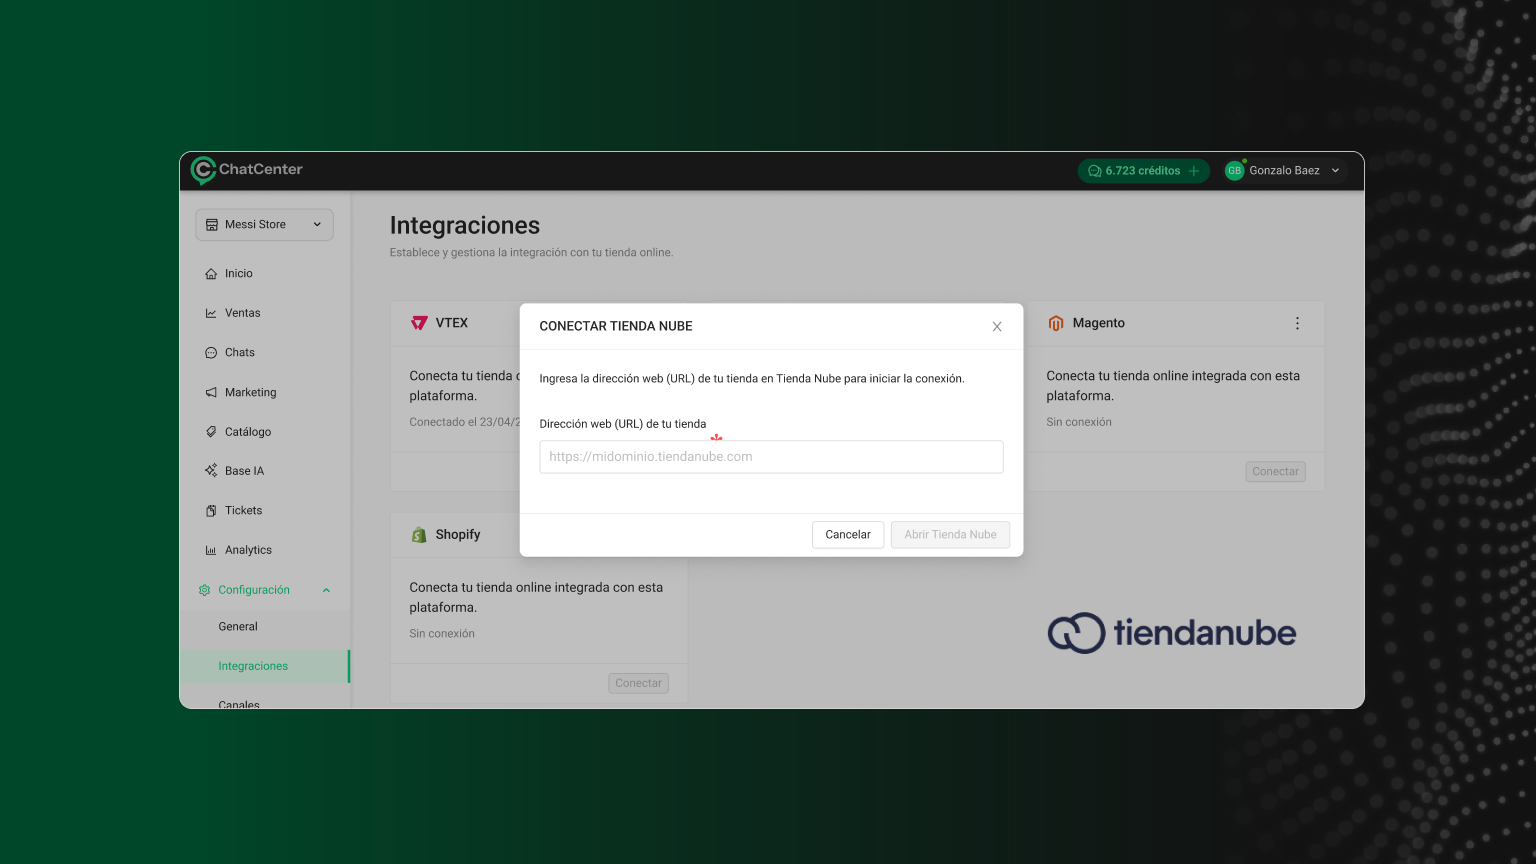Viewport: 1536px width, 864px height.
Task: Click the Ventas chart icon
Action: tap(211, 313)
